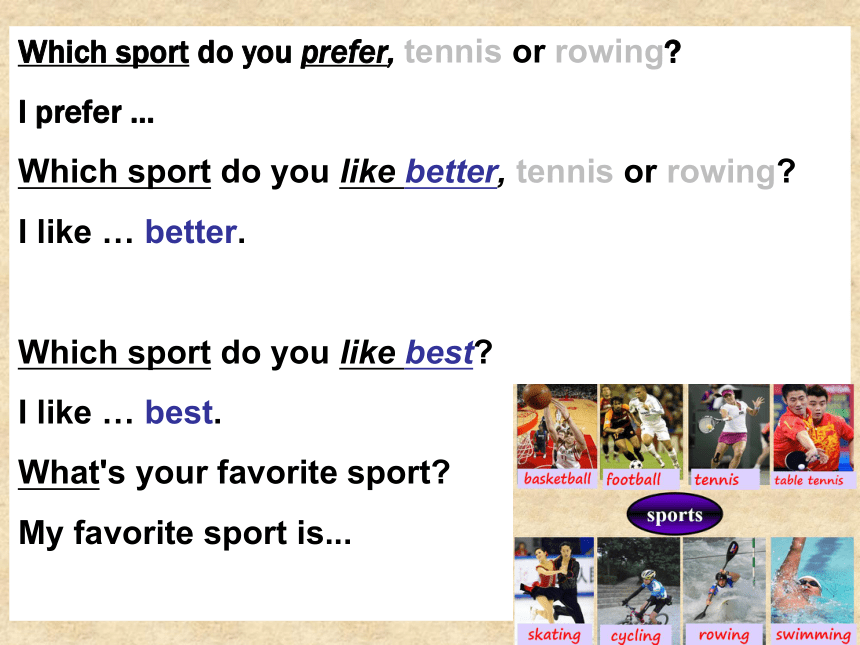Click the underlined italic word prefer
860x645 pixels.
pos(345,53)
